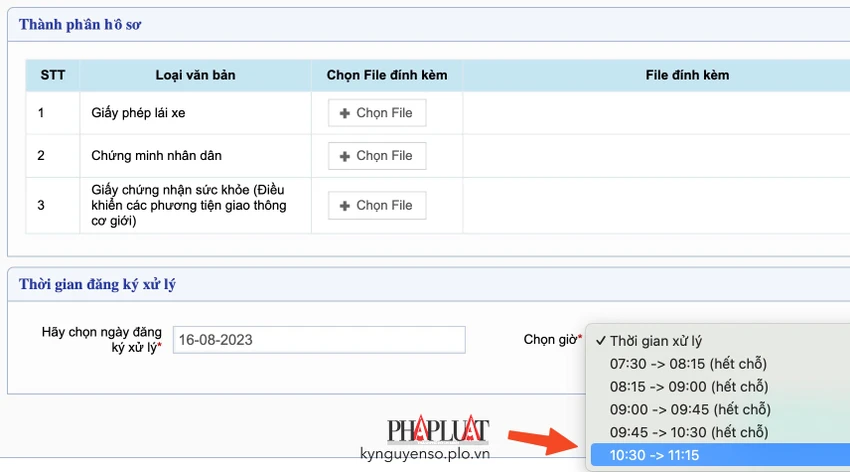Screen dimensions: 850x472
Task: Choose file for health certificate row
Action: click(x=377, y=205)
